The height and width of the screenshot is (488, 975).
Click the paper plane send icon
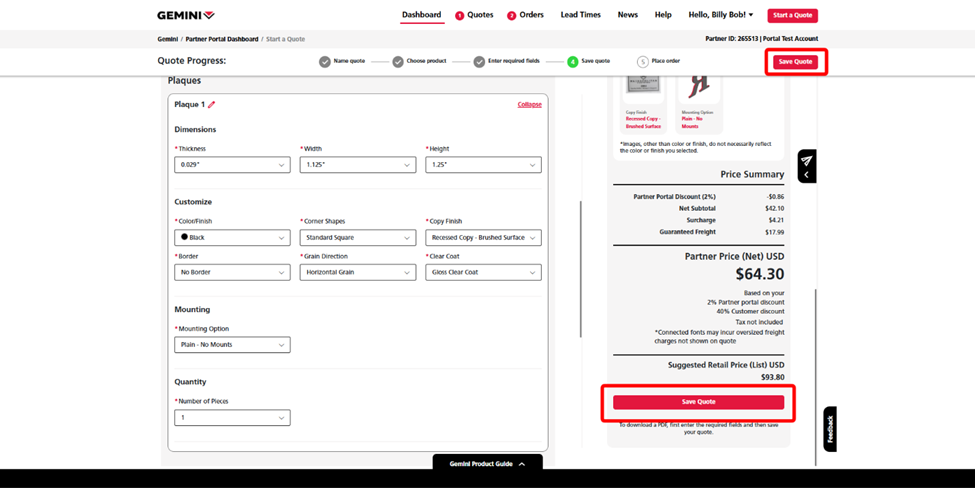[806, 160]
